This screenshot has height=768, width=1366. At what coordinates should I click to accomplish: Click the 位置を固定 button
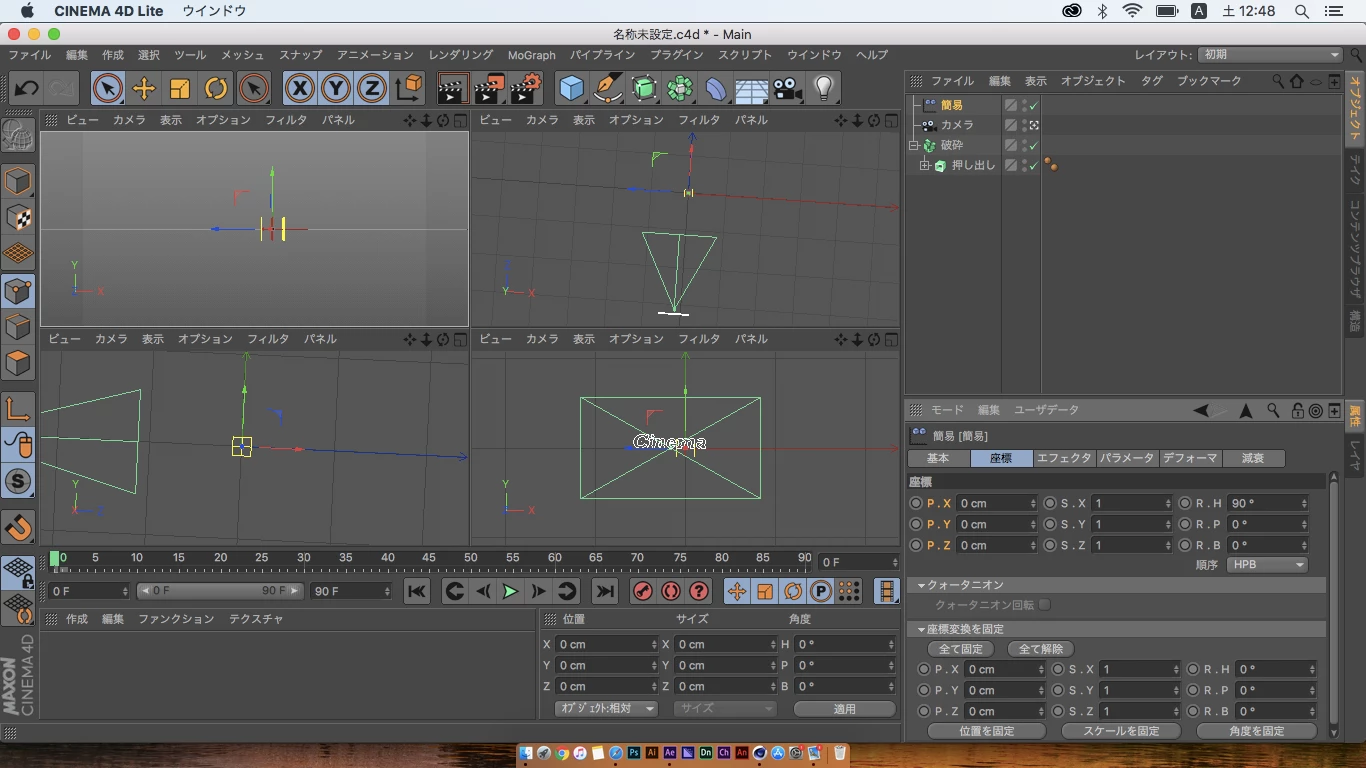987,731
